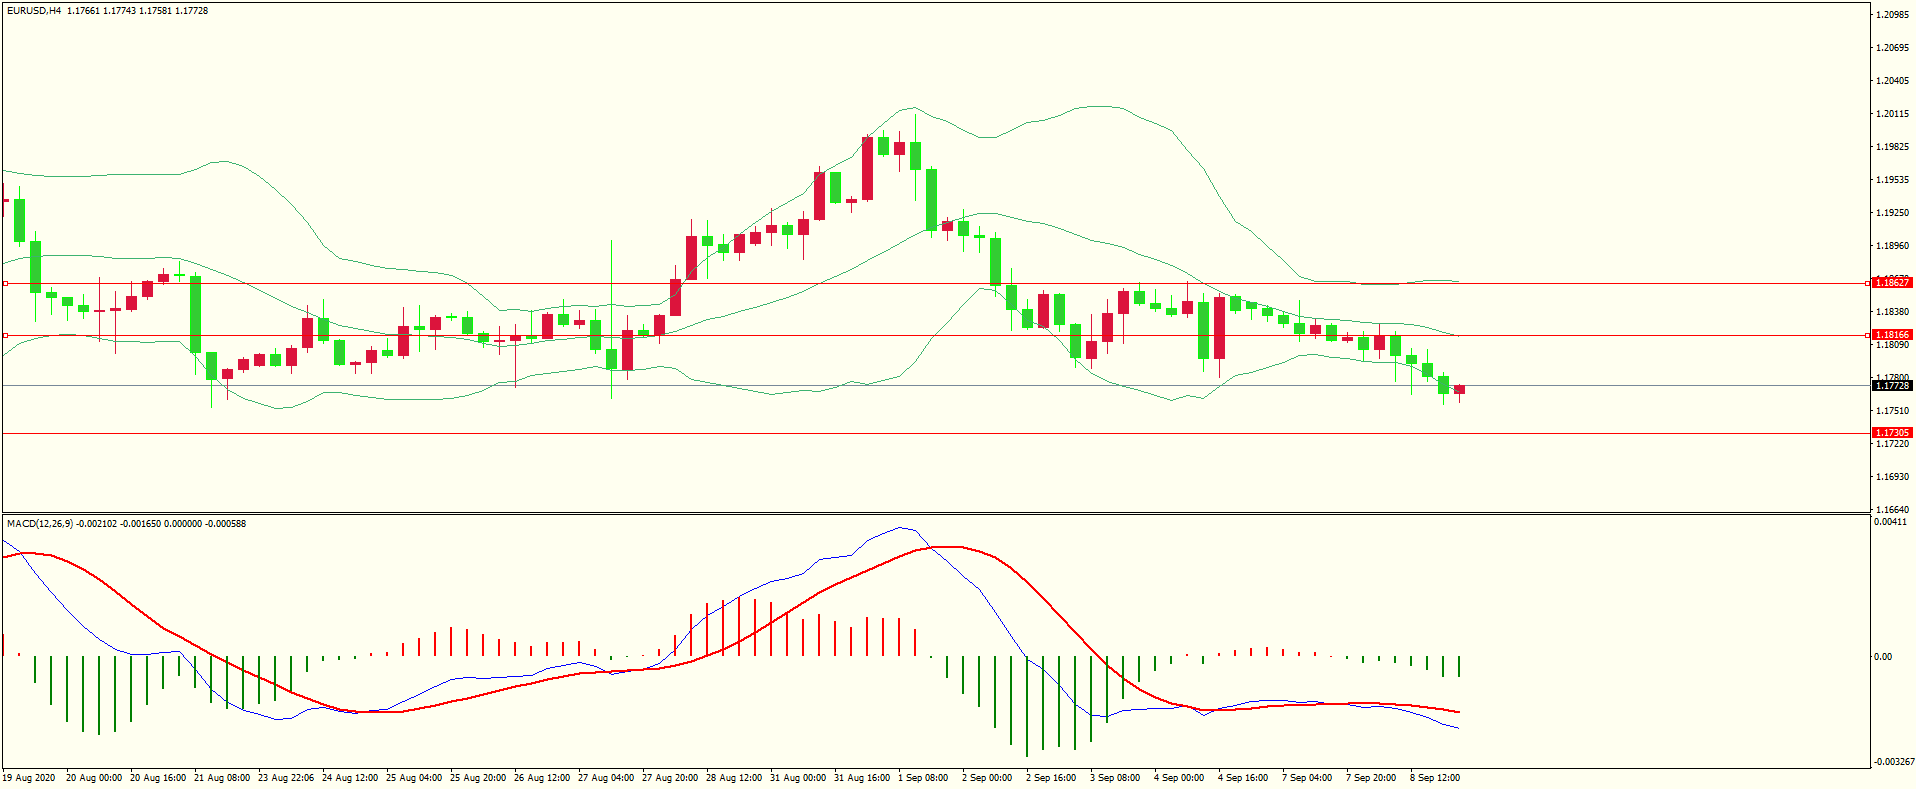This screenshot has height=789, width=1916.
Task: Click the 23 Aug 22:06 time label
Action: click(286, 778)
